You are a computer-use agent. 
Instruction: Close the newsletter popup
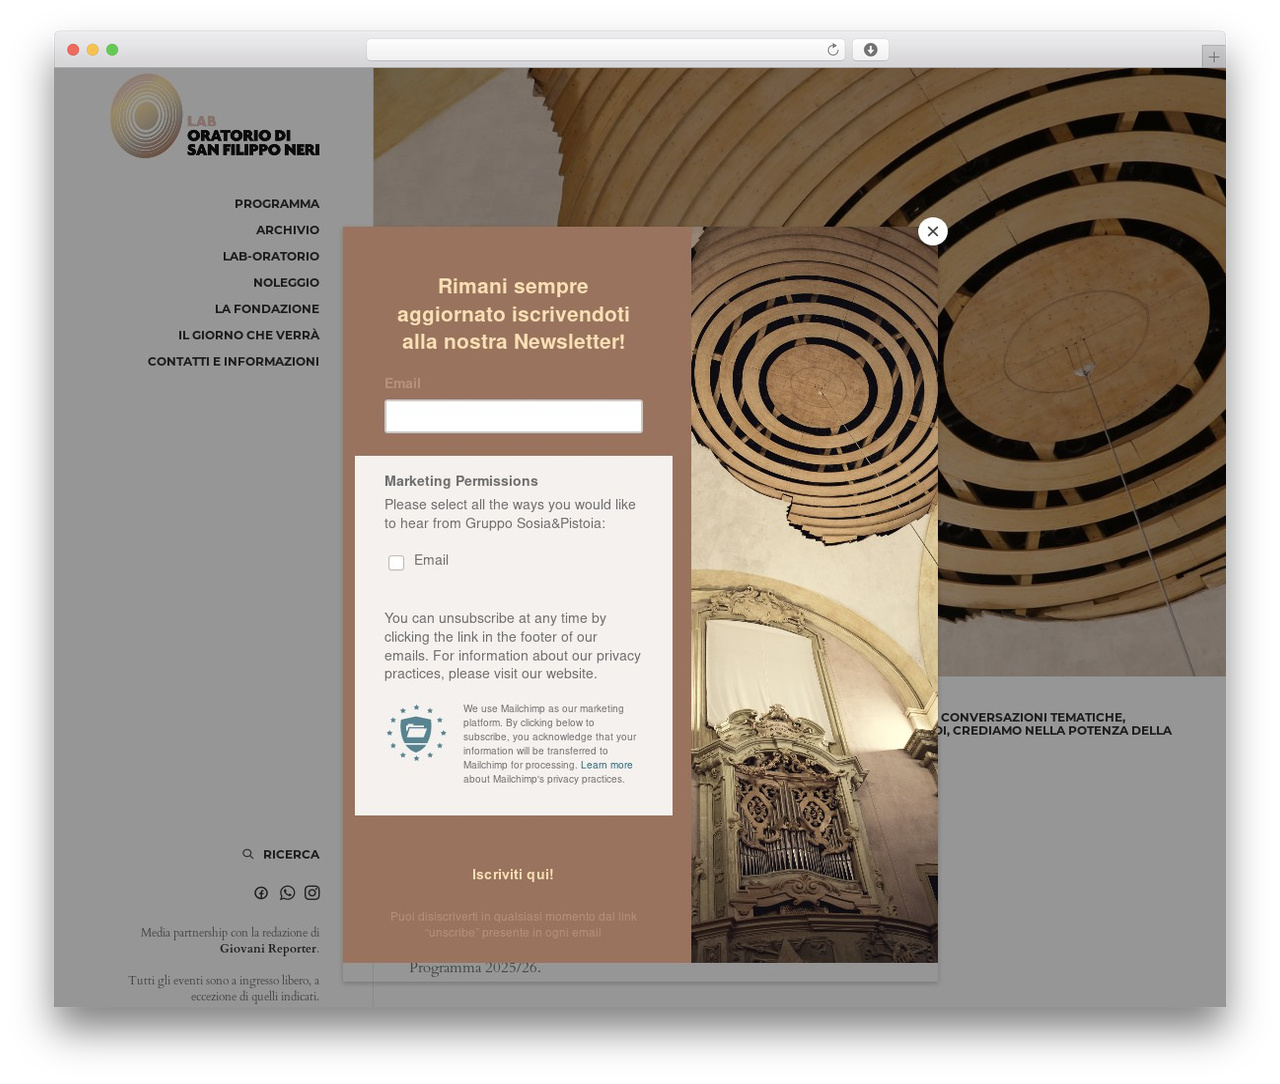click(932, 231)
